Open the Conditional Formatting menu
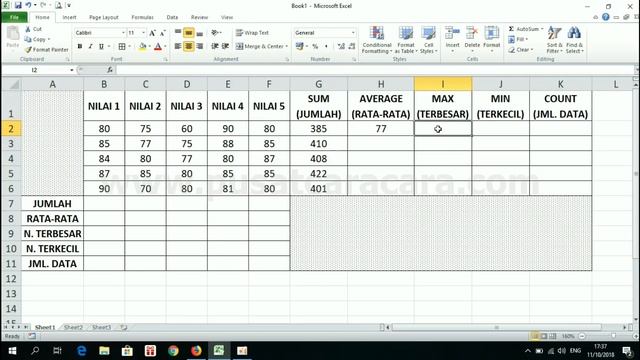This screenshot has height=360, width=640. tap(377, 40)
